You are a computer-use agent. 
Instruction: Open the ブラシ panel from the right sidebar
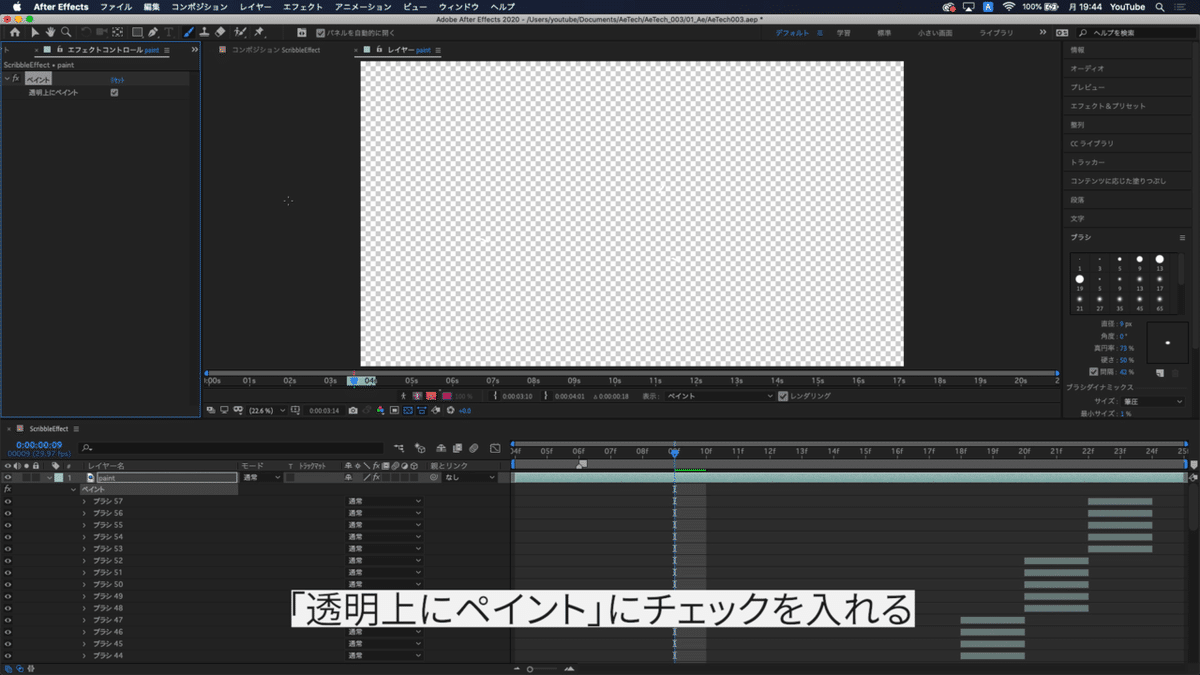(1082, 237)
